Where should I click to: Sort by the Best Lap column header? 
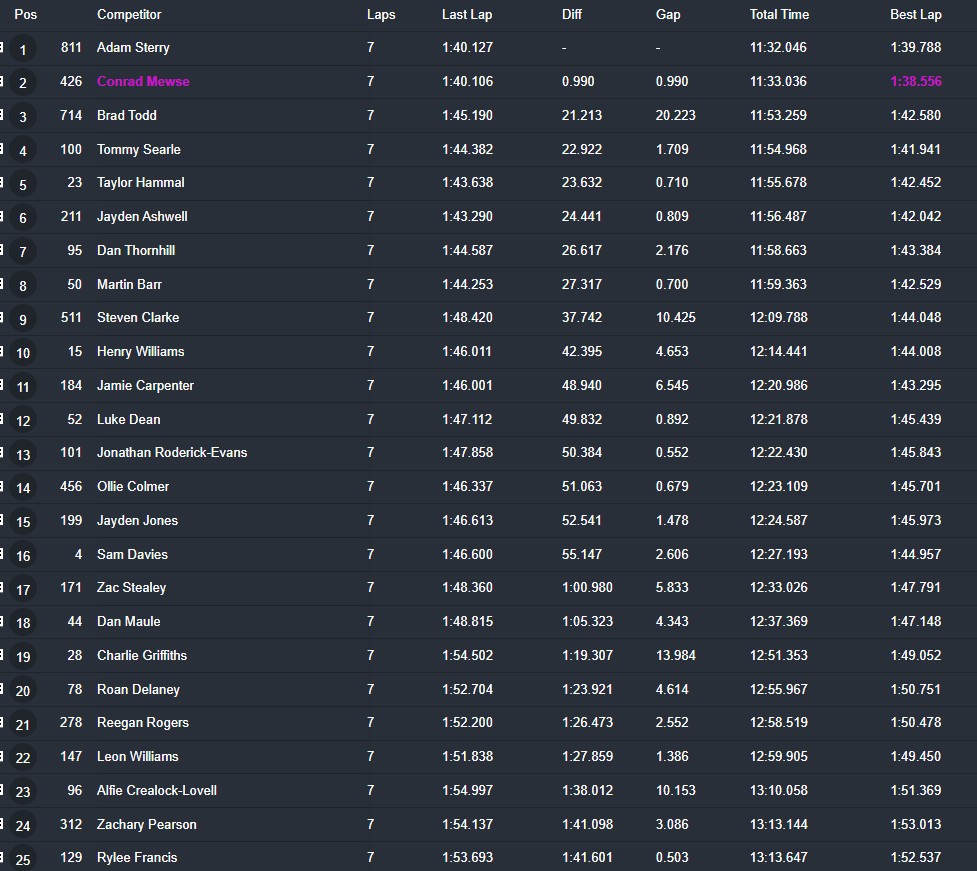[x=915, y=14]
